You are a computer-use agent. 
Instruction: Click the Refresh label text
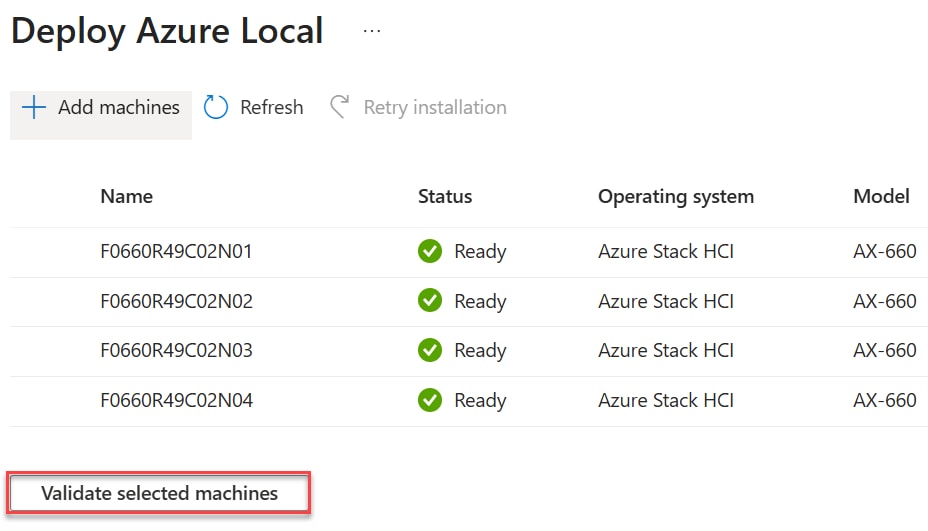coord(271,107)
